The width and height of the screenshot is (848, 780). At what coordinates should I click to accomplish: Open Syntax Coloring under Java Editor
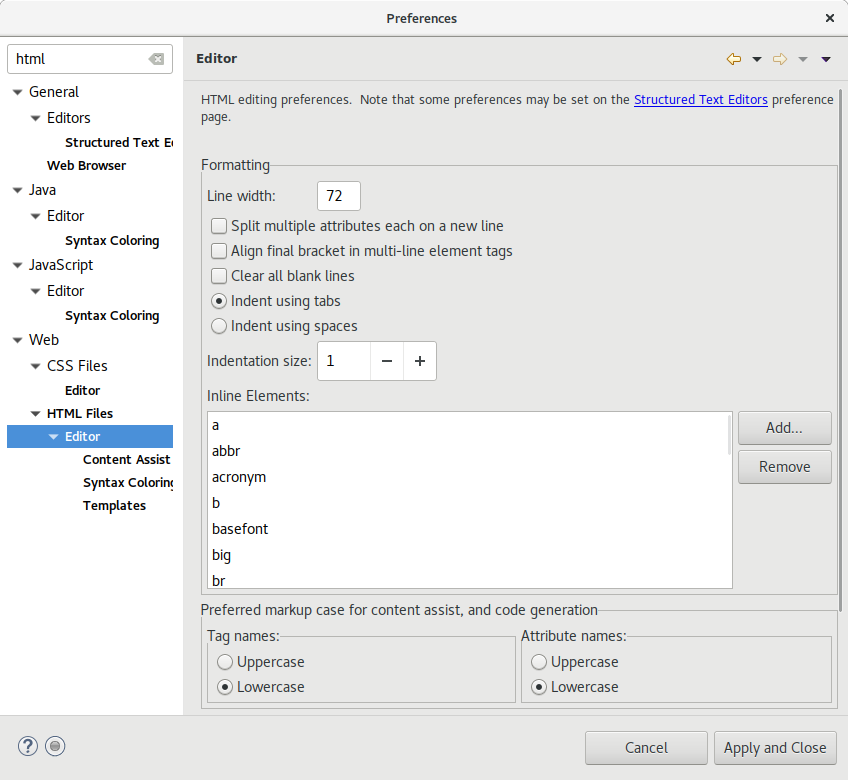112,241
